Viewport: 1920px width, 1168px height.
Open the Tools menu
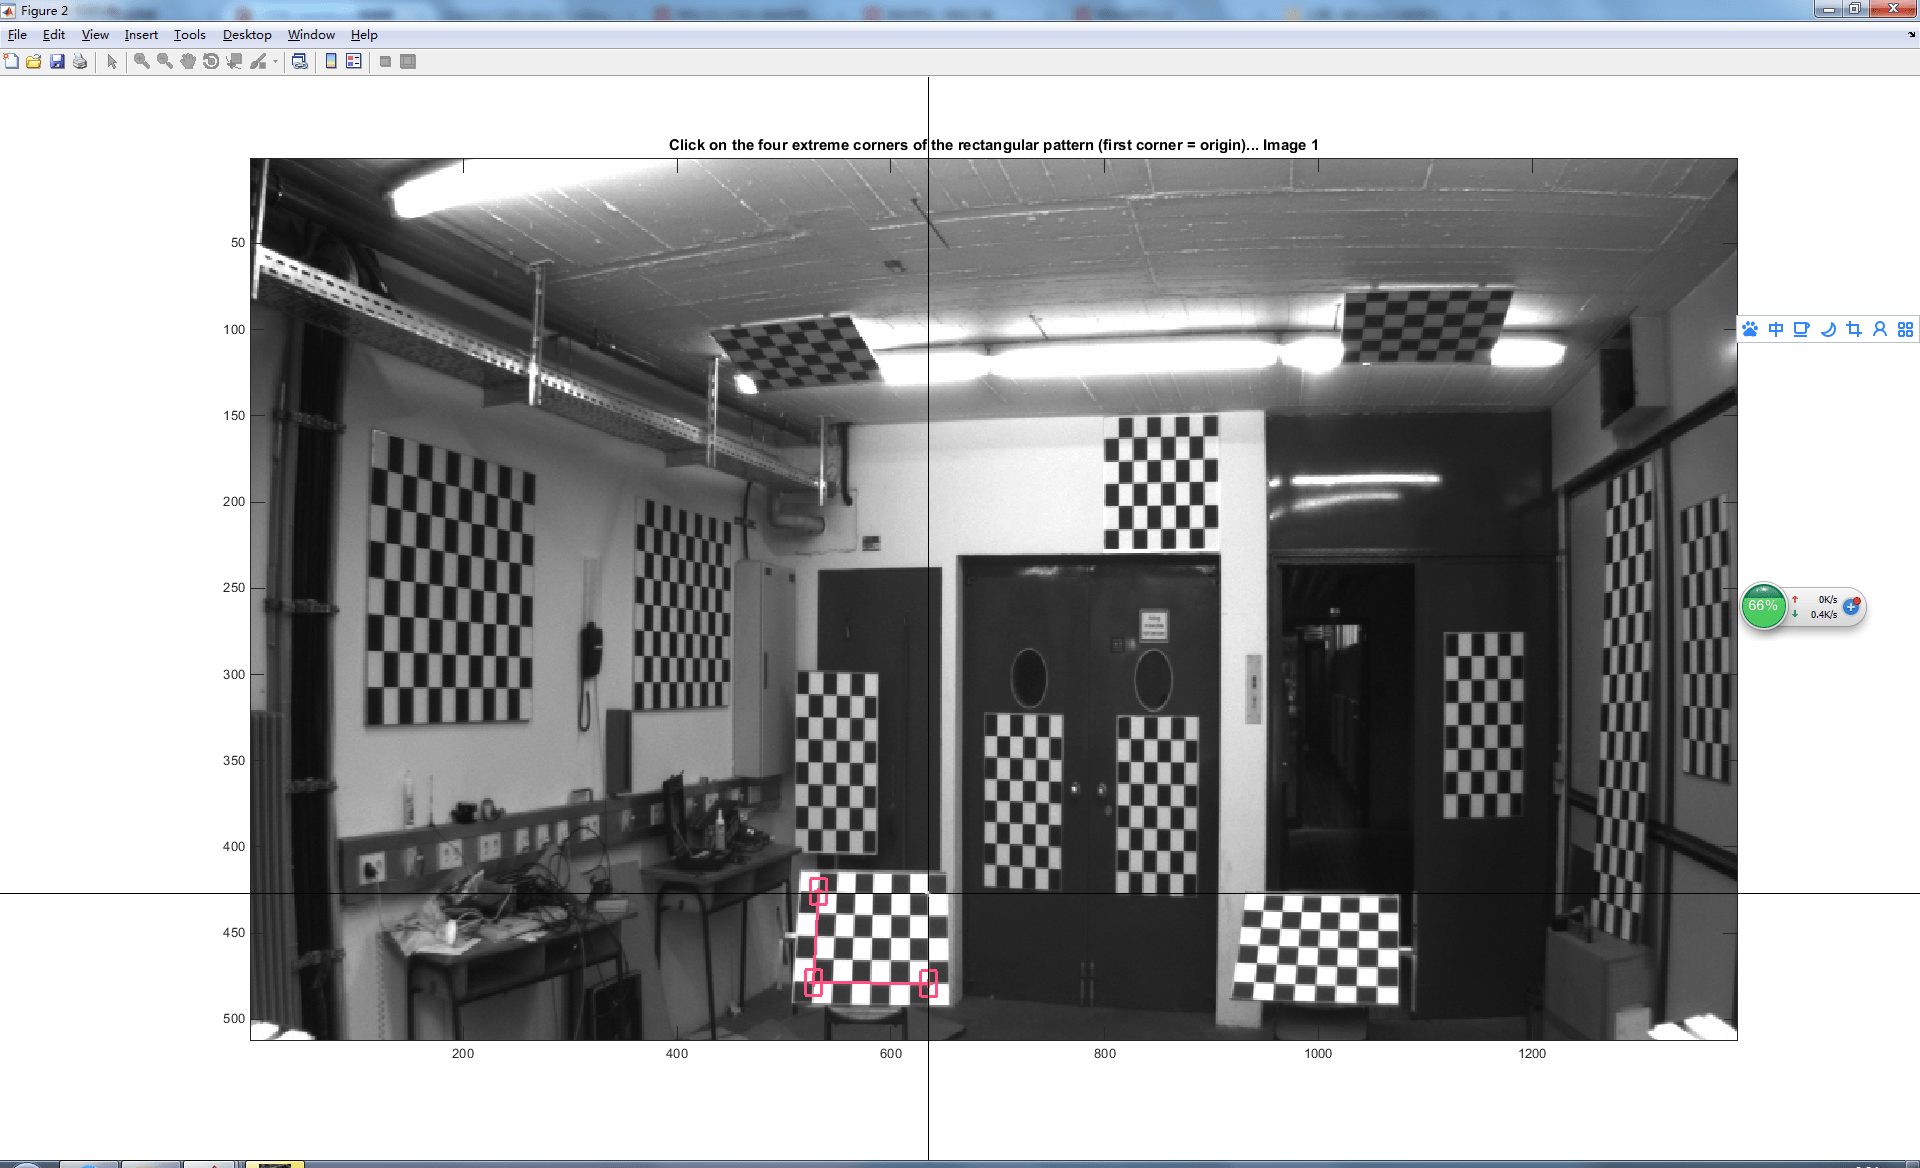tap(189, 34)
